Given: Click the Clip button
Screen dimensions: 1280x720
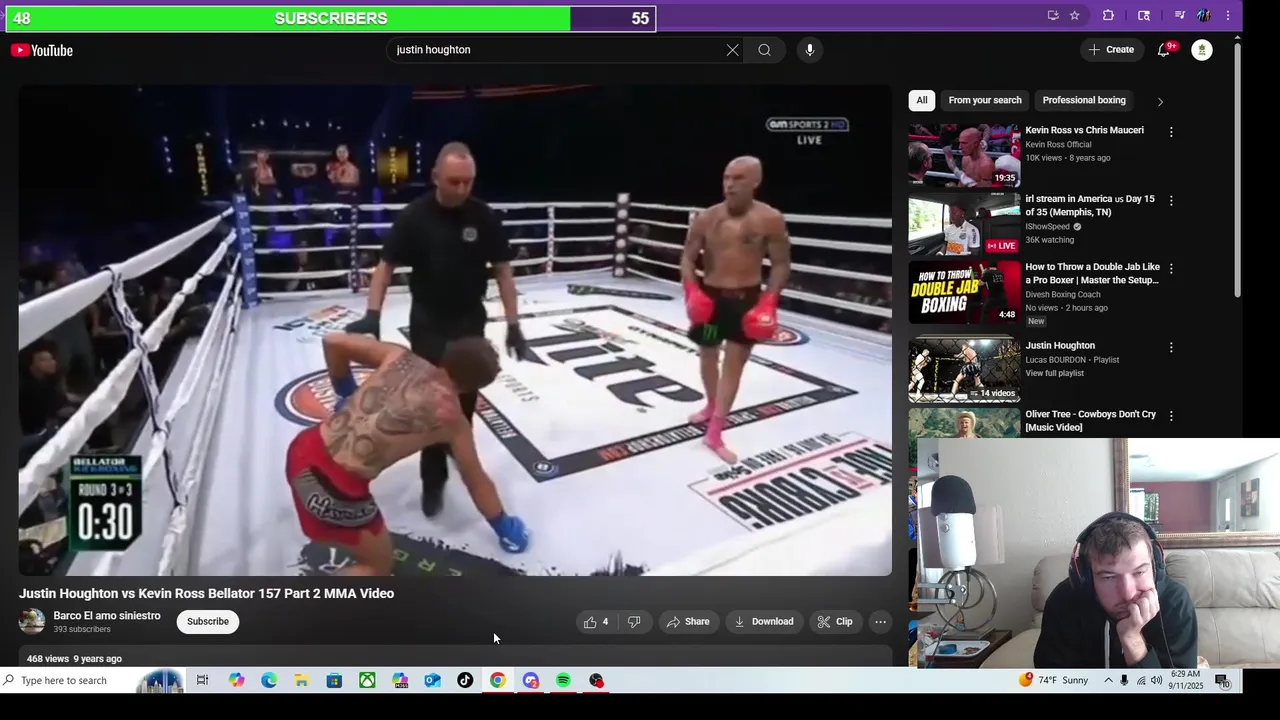Looking at the screenshot, I should [x=835, y=622].
